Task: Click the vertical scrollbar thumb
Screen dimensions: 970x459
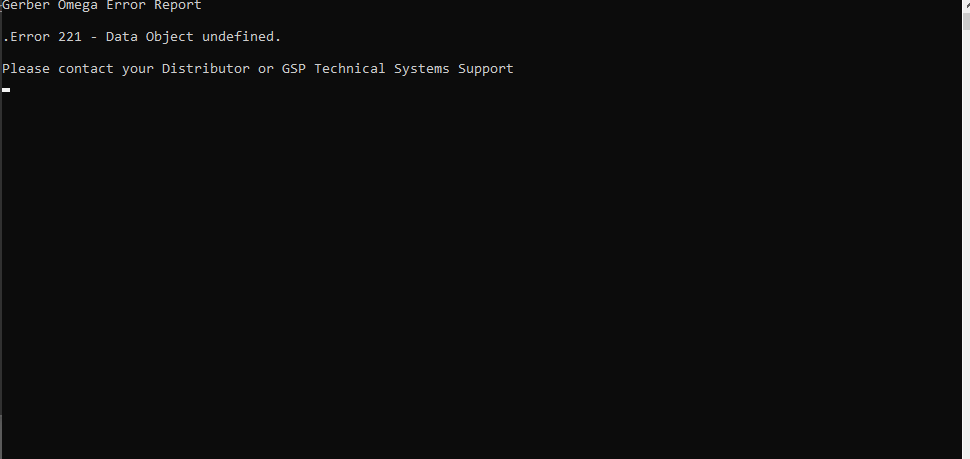Action: 966,20
